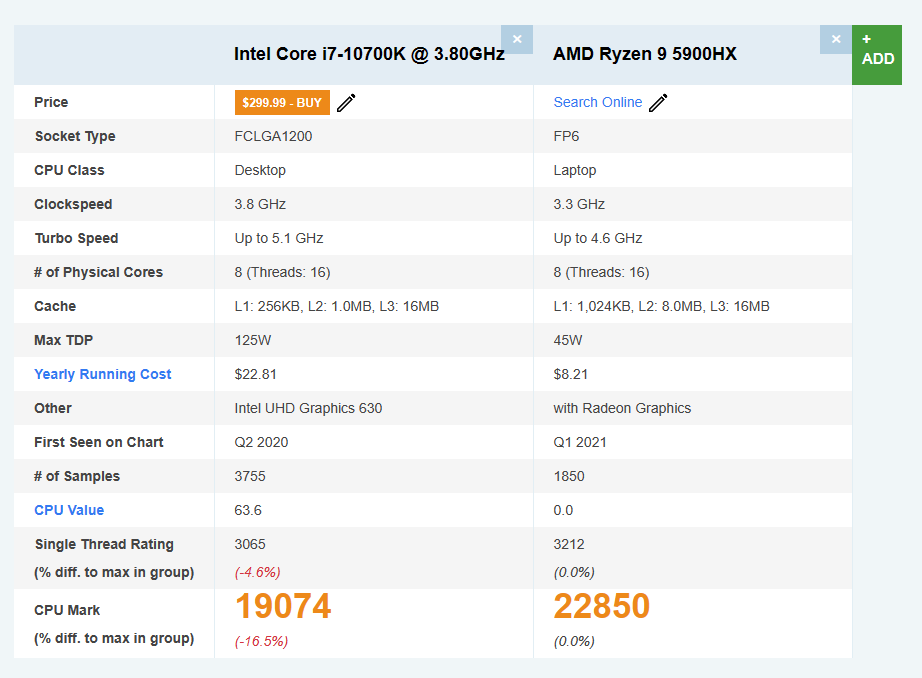Screen dimensions: 922x678
Task: Click the 3065 single thread rating
Action: click(x=250, y=545)
